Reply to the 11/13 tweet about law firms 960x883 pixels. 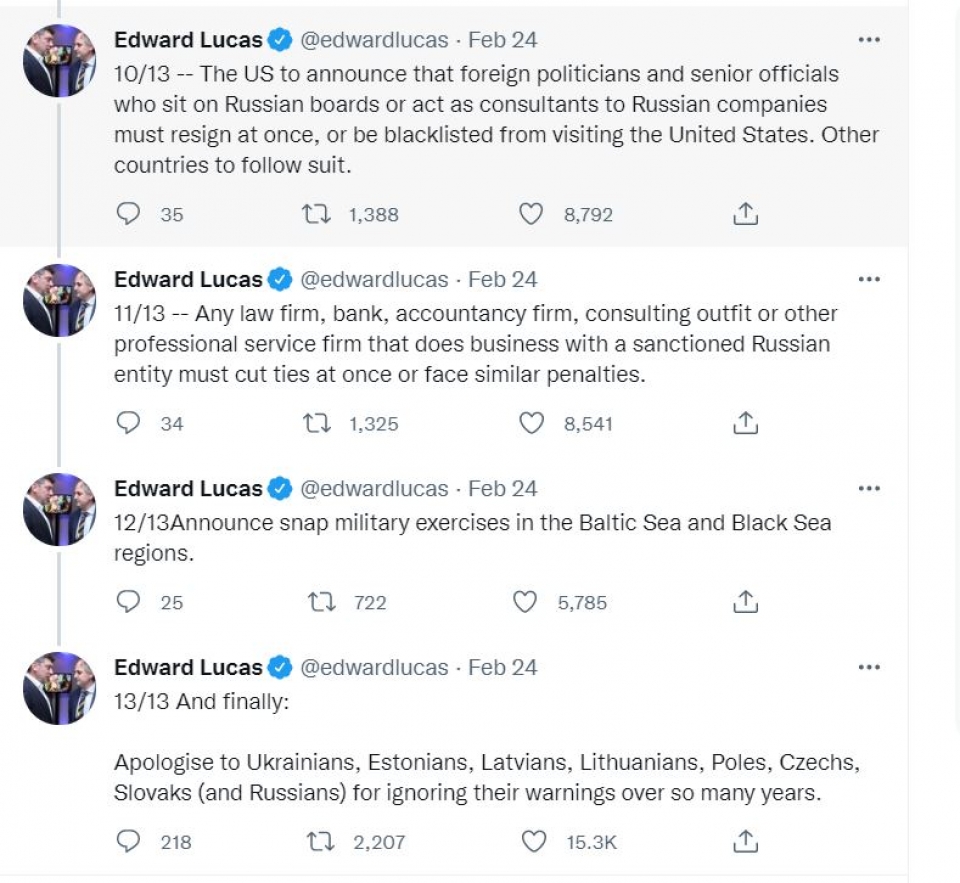click(x=128, y=423)
